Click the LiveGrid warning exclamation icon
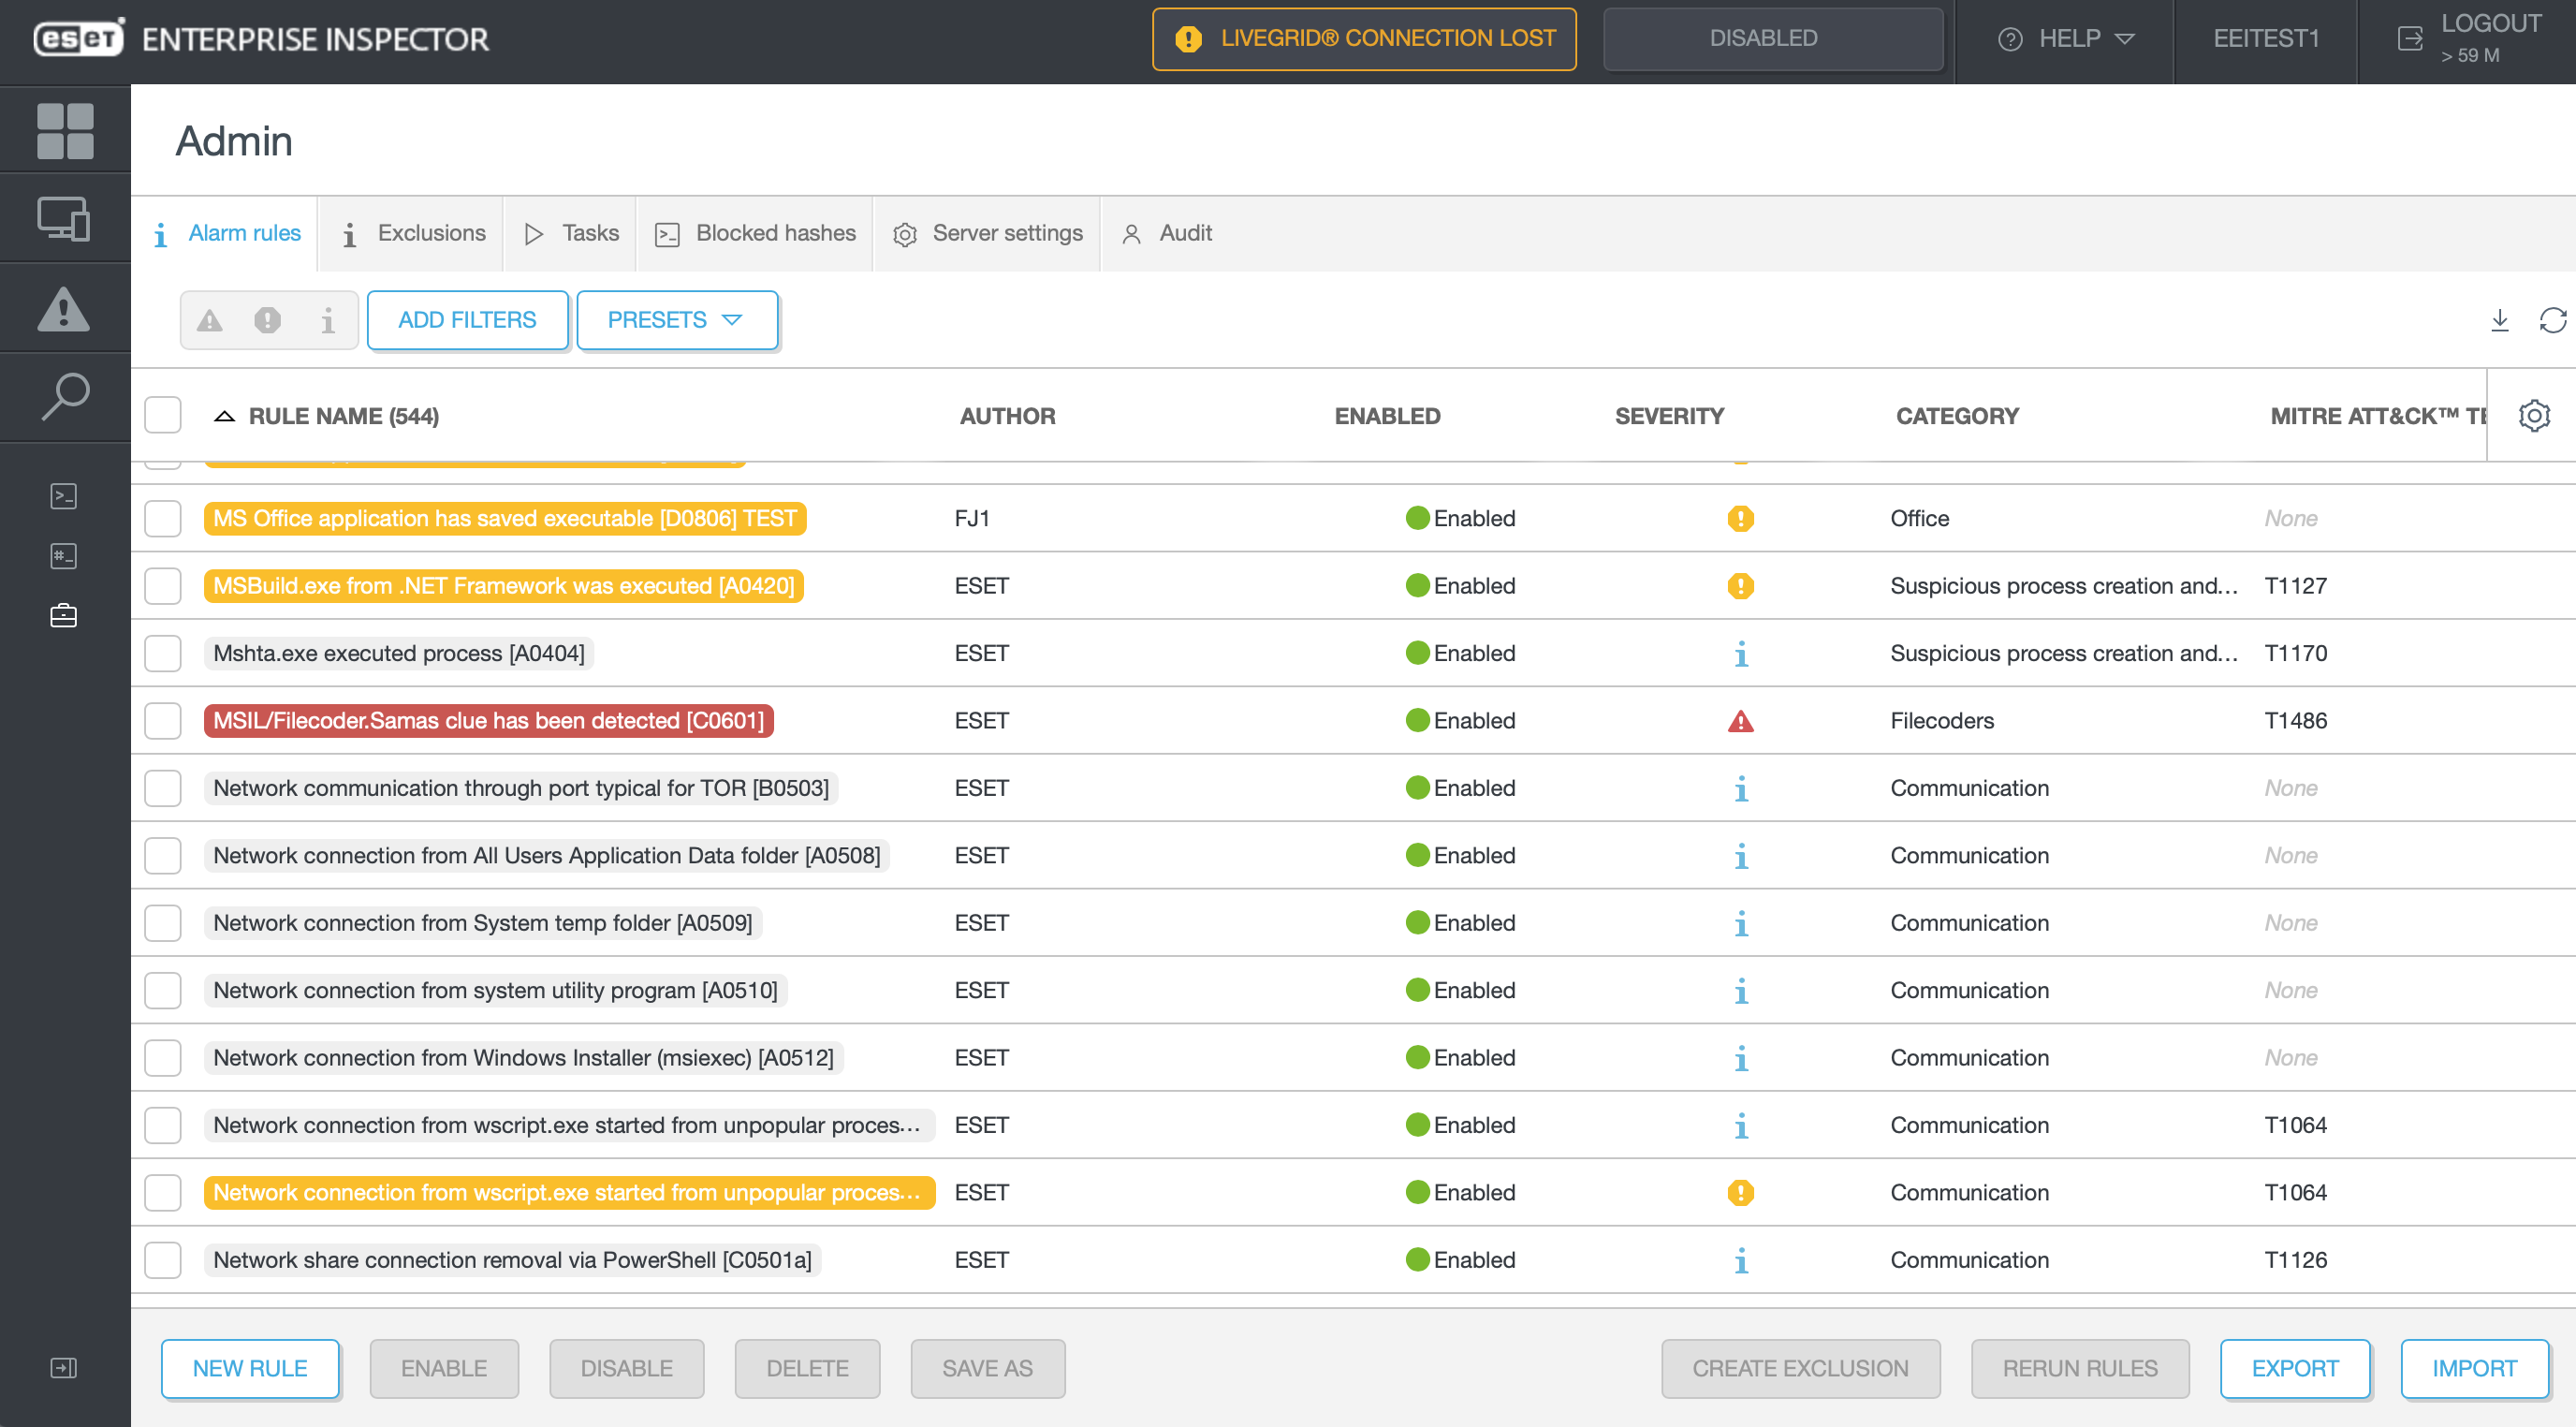 tap(1188, 39)
